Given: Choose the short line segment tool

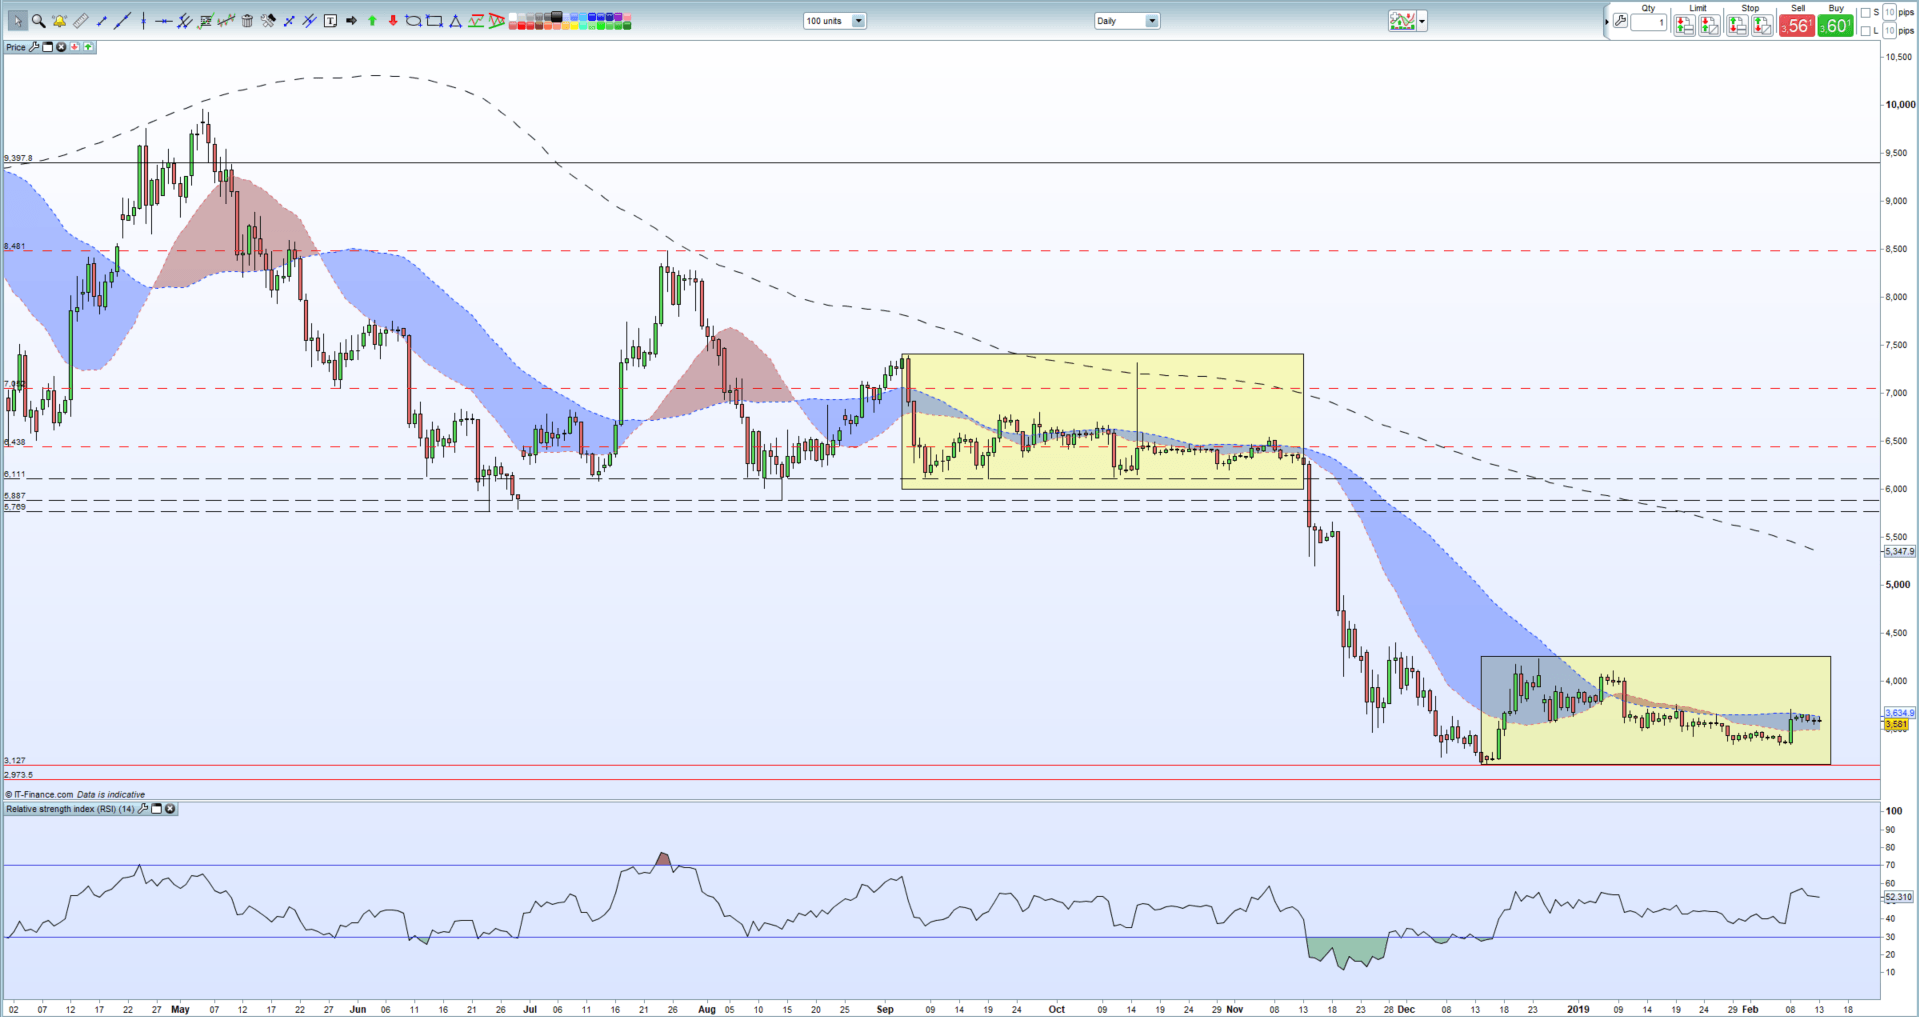Looking at the screenshot, I should [x=102, y=21].
